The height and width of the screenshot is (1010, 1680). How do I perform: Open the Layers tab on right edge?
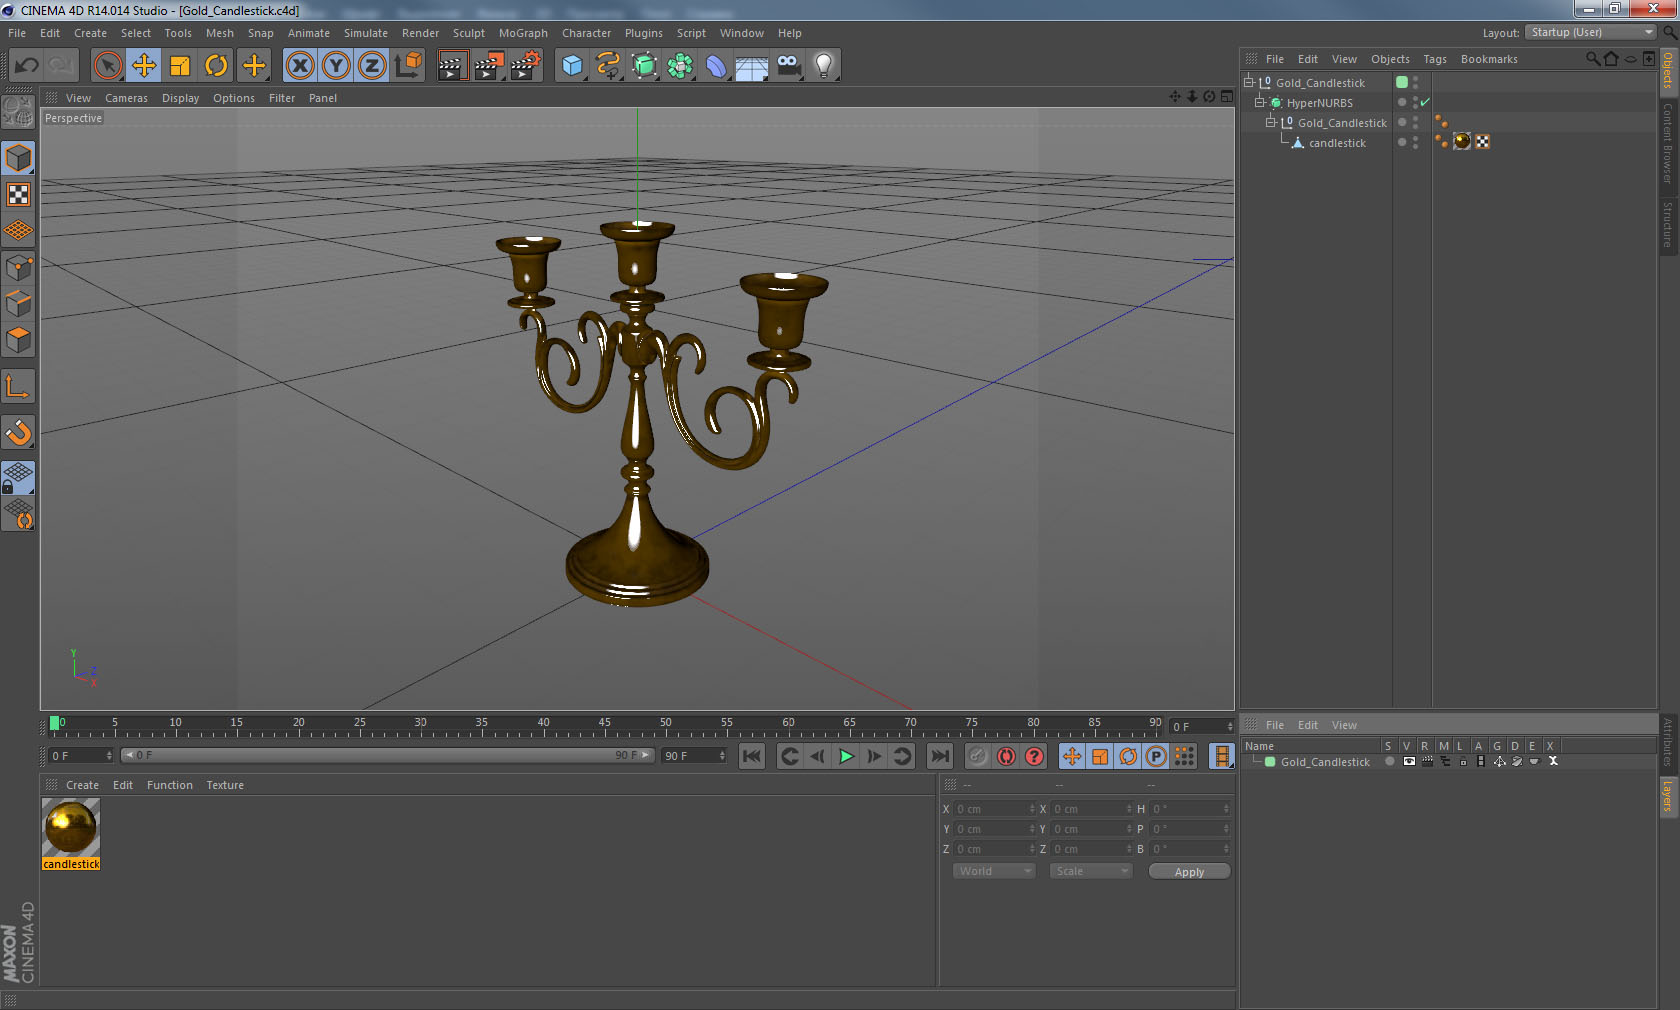[1668, 797]
